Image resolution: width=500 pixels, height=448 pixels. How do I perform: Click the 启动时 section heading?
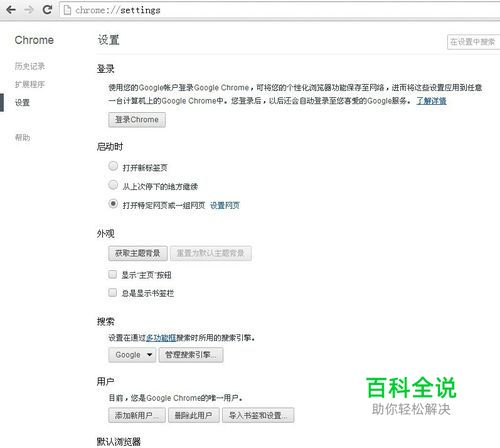pyautogui.click(x=110, y=147)
